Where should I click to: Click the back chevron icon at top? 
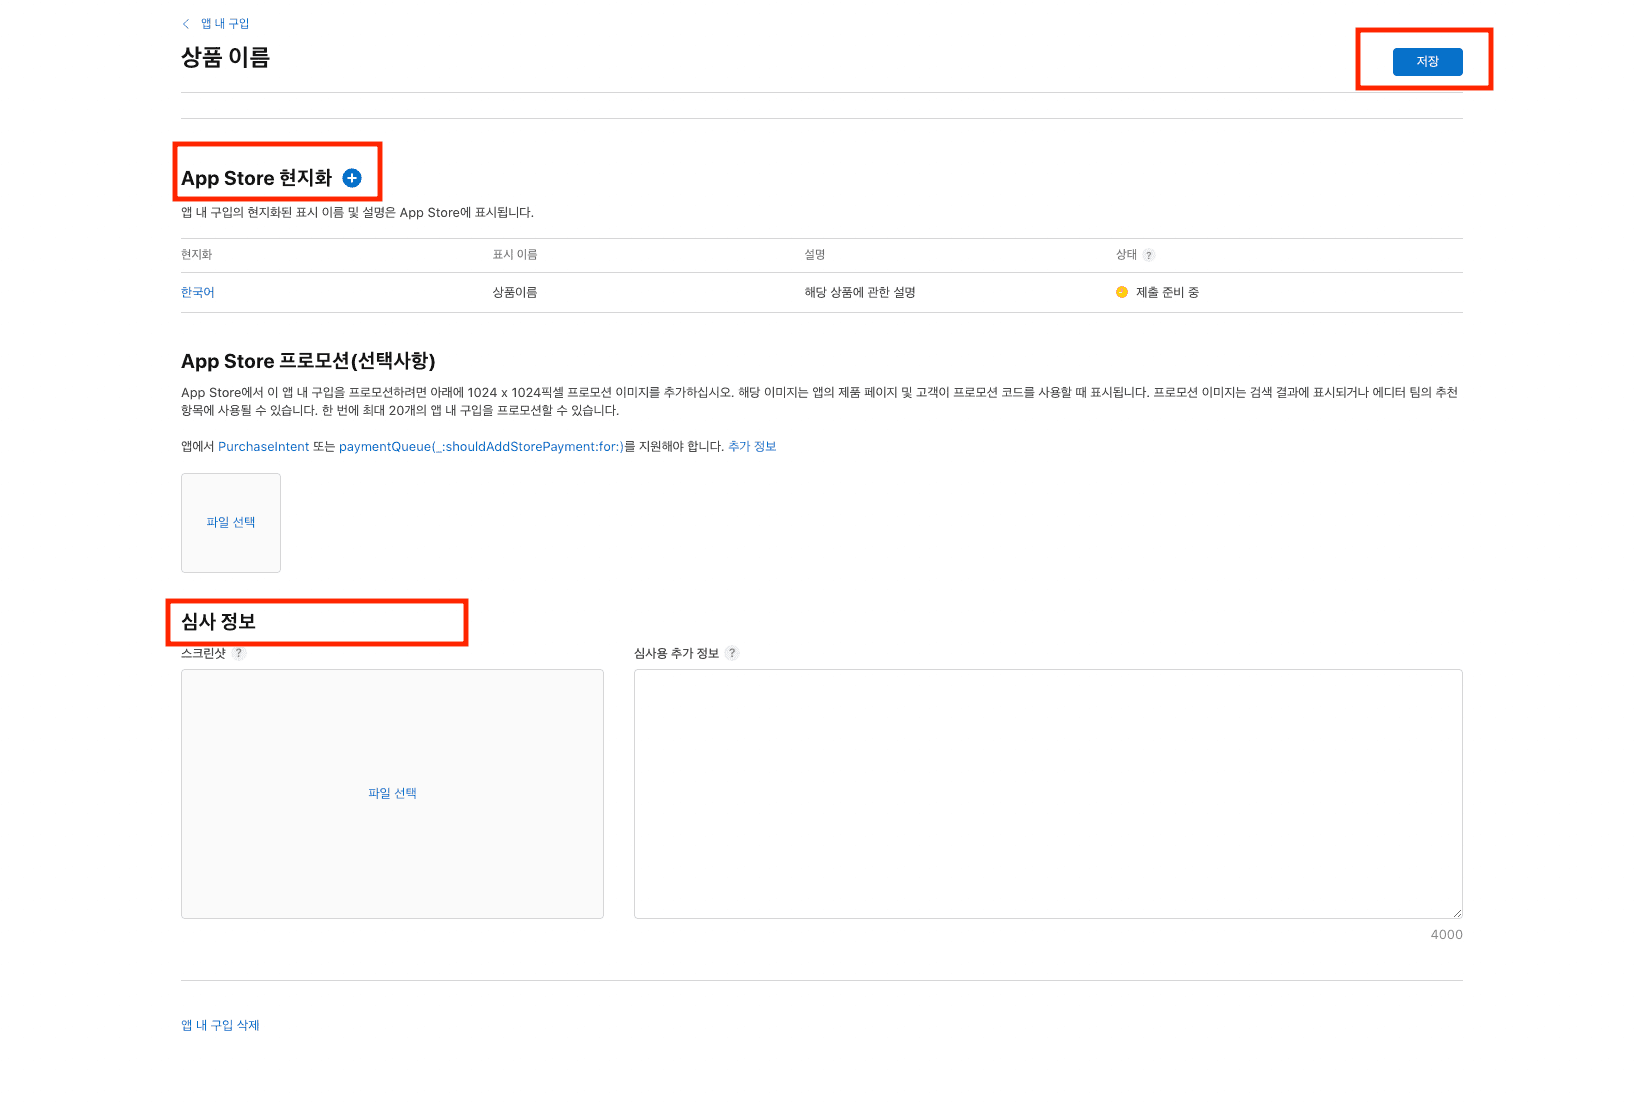pos(186,24)
